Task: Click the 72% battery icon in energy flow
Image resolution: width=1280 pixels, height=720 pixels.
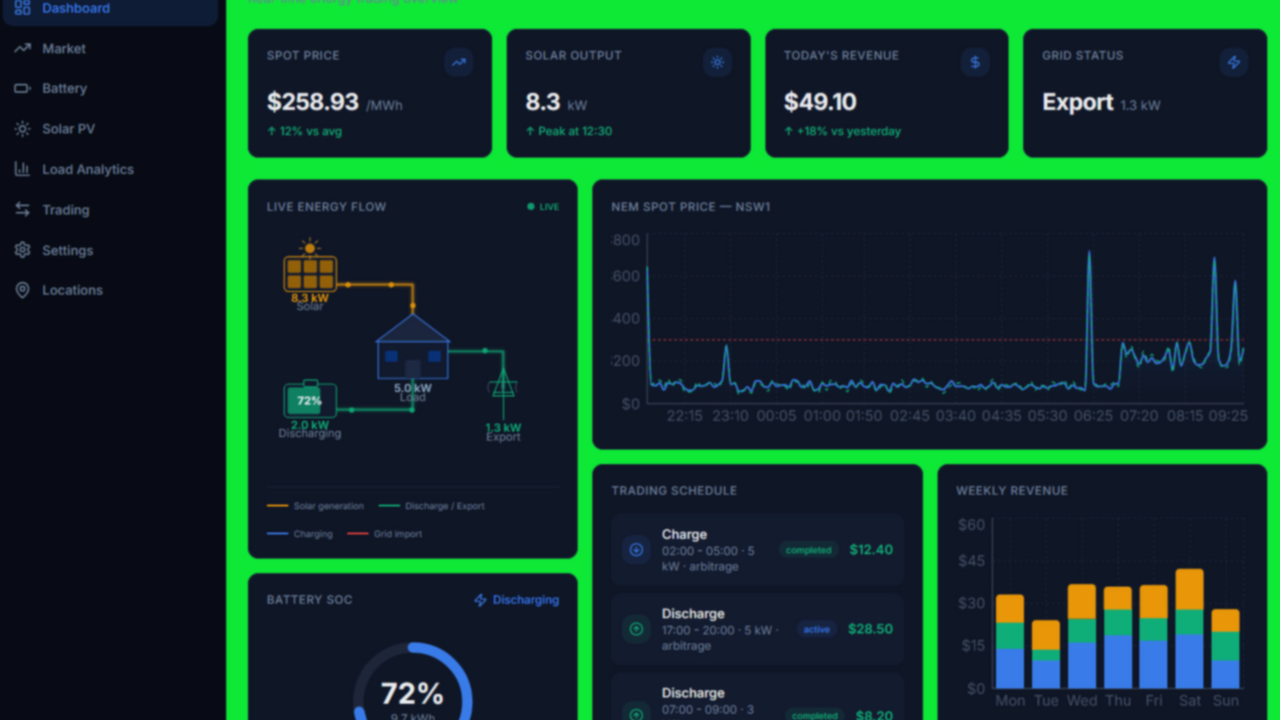Action: point(310,399)
